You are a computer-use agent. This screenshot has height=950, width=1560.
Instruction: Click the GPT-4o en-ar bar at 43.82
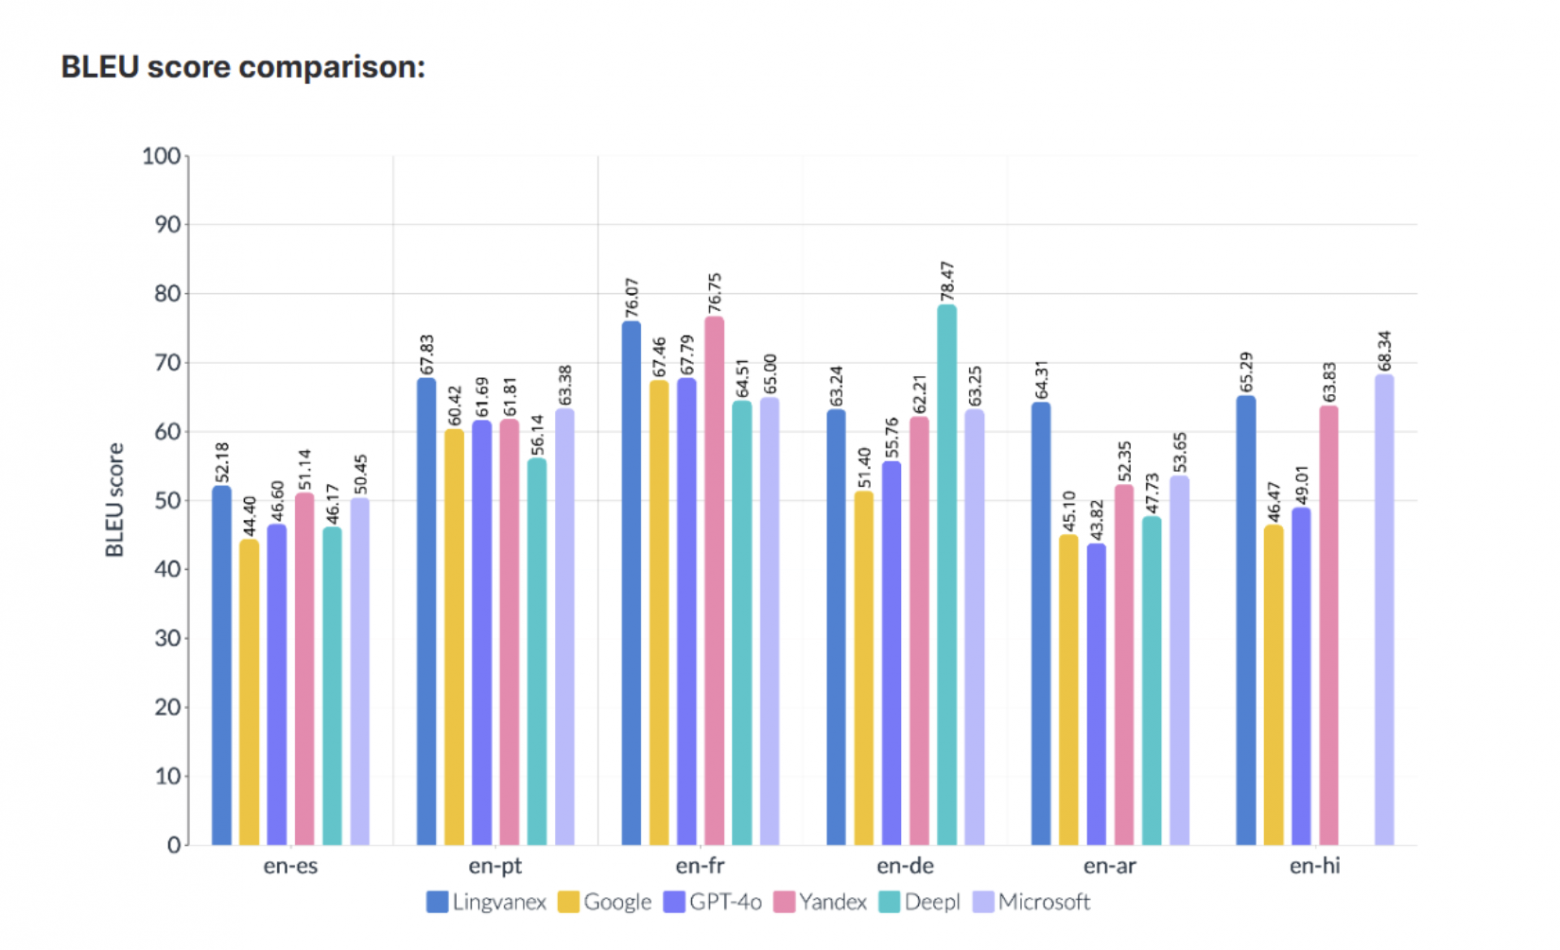(x=1097, y=694)
